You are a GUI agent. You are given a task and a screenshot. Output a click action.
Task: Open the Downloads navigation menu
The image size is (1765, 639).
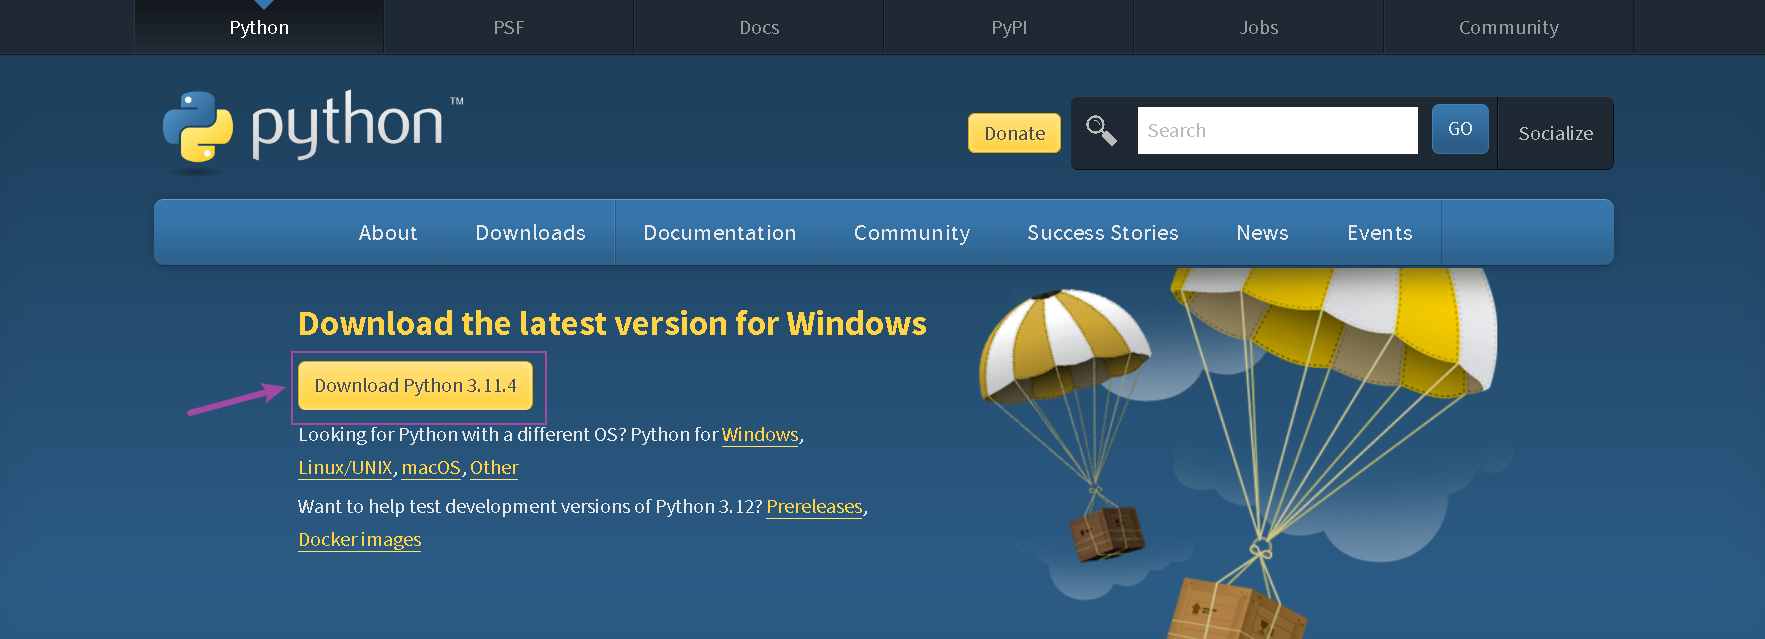[530, 232]
